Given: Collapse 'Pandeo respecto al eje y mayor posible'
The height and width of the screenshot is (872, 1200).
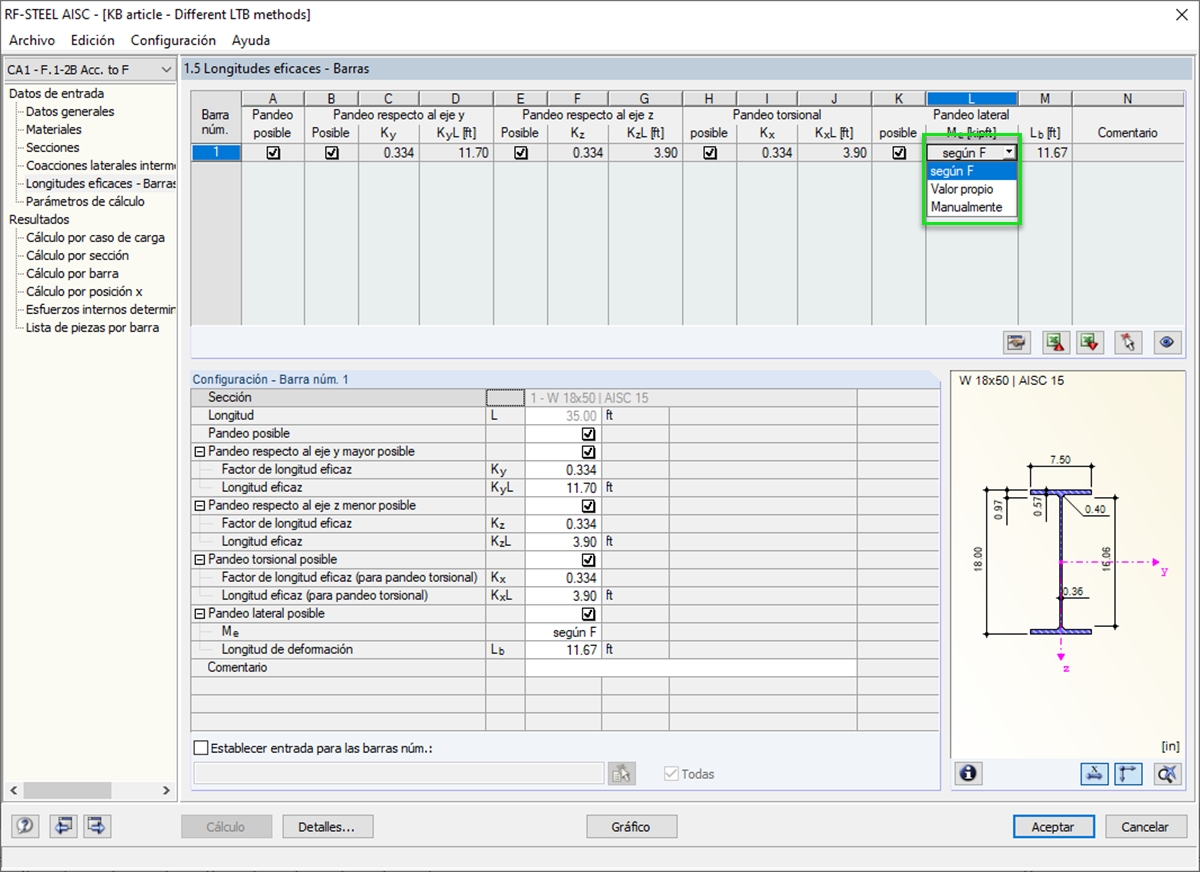Looking at the screenshot, I should pyautogui.click(x=199, y=452).
